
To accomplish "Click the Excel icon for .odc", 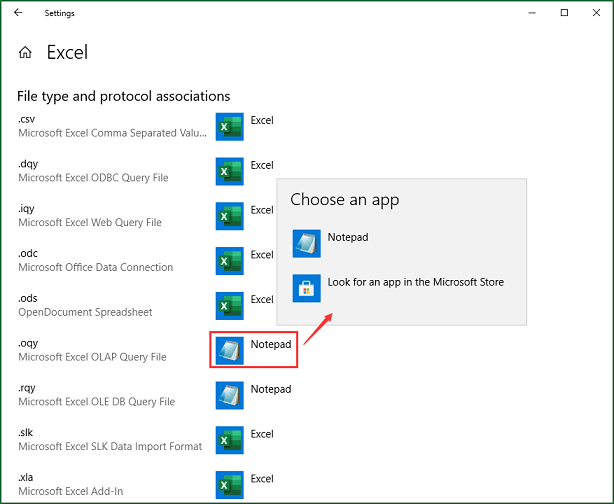I will (229, 261).
